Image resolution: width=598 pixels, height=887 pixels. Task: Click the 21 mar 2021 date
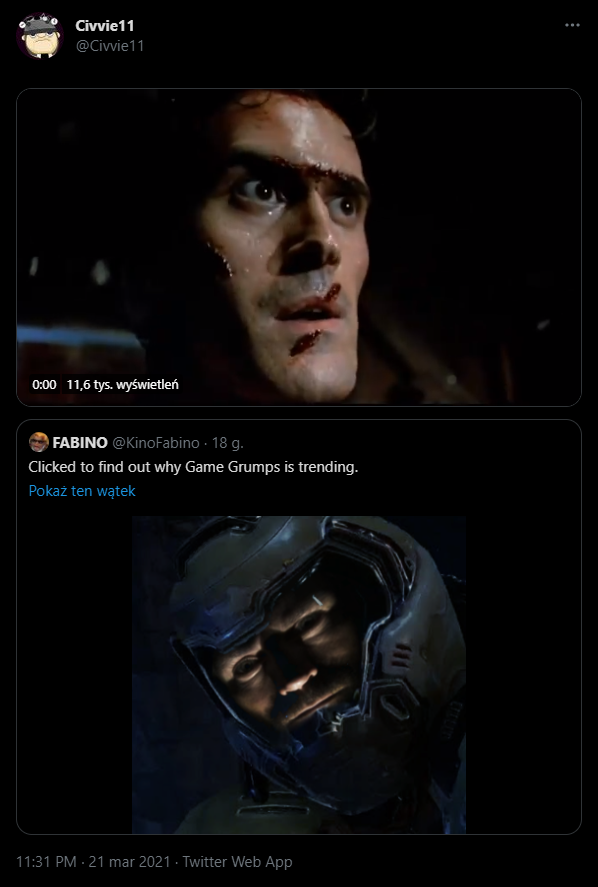tap(129, 862)
